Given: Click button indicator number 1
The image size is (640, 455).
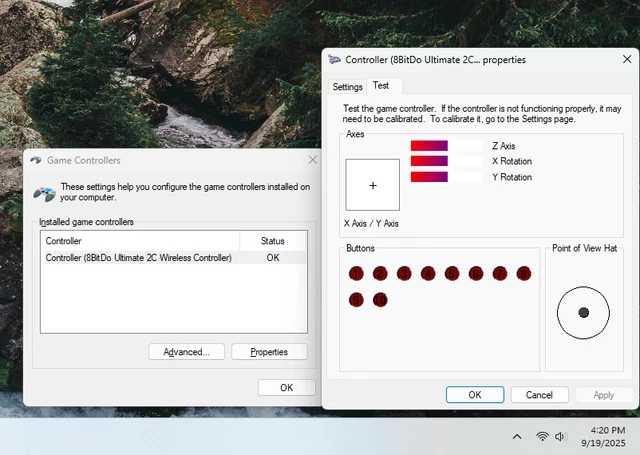Looking at the screenshot, I should click(x=356, y=273).
